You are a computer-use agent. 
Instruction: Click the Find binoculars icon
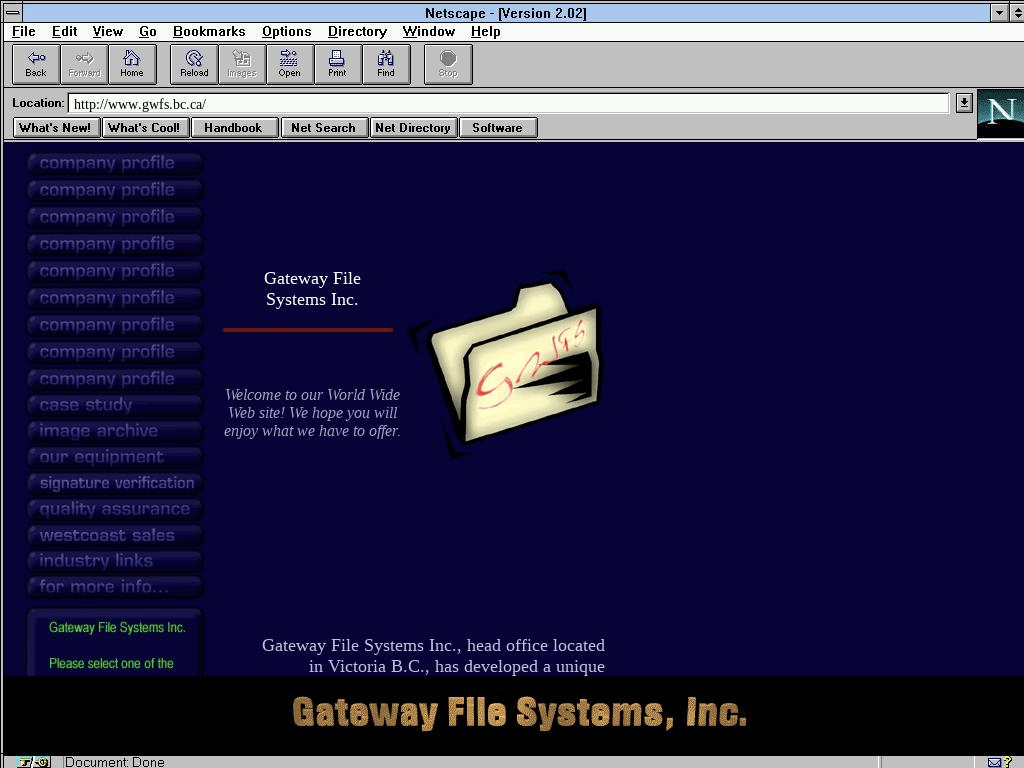386,64
